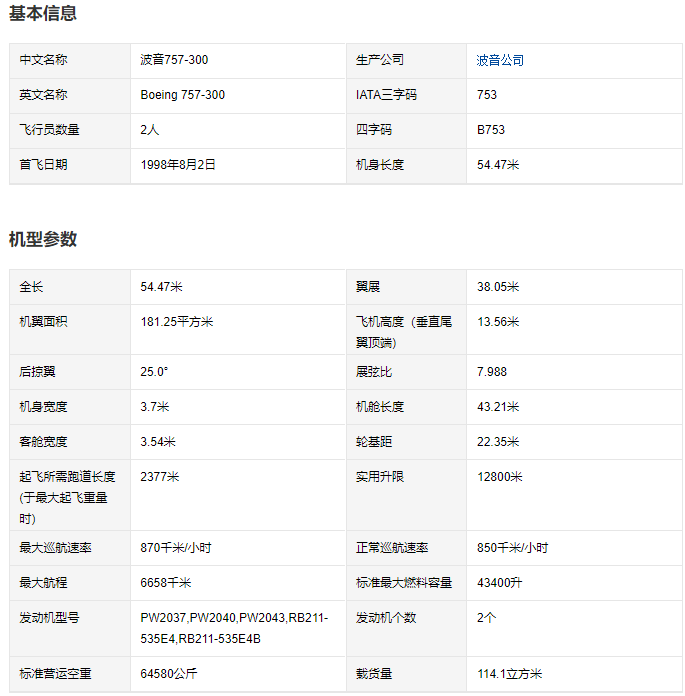Select the 实用升限 label
This screenshot has height=696, width=685.
[x=380, y=477]
